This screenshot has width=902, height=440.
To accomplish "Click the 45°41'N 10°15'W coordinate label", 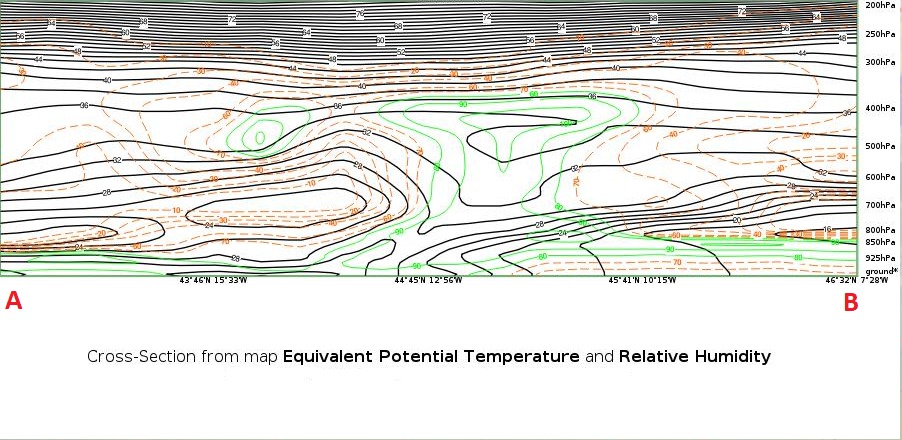I will point(642,281).
